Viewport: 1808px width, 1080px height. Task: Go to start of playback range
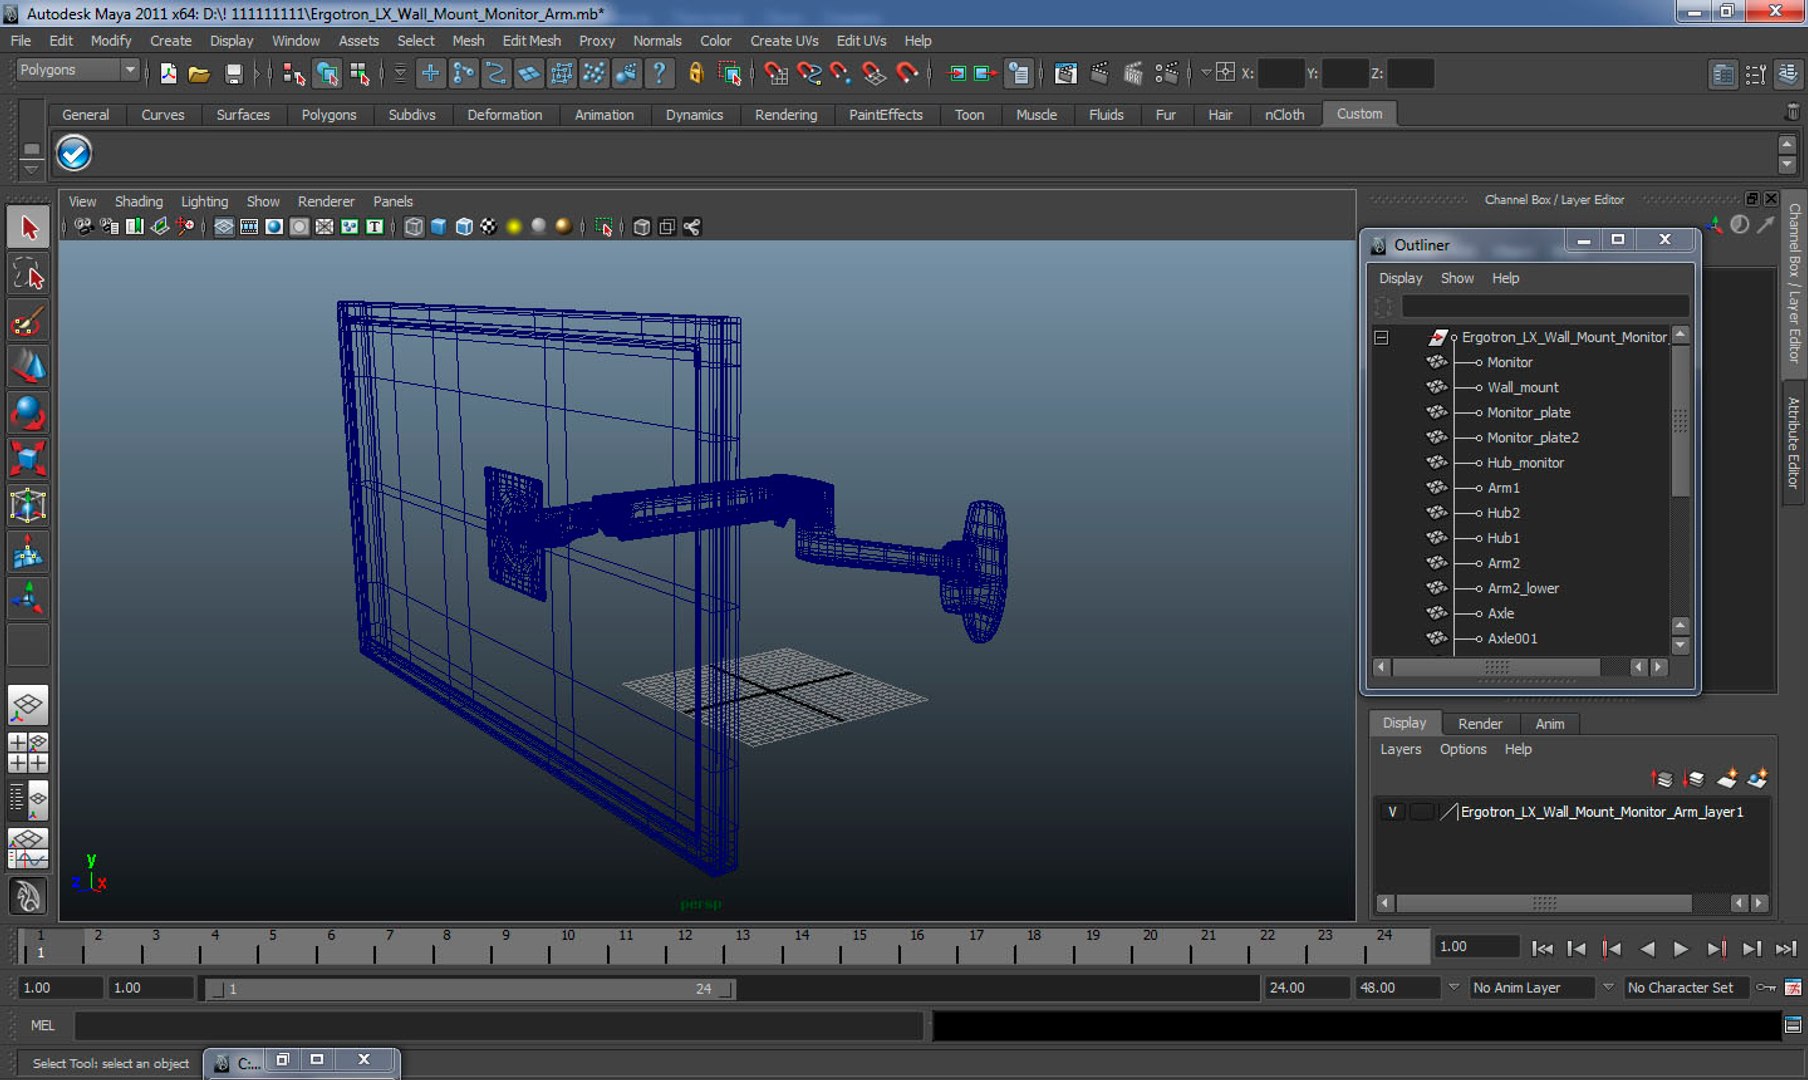pyautogui.click(x=1542, y=948)
